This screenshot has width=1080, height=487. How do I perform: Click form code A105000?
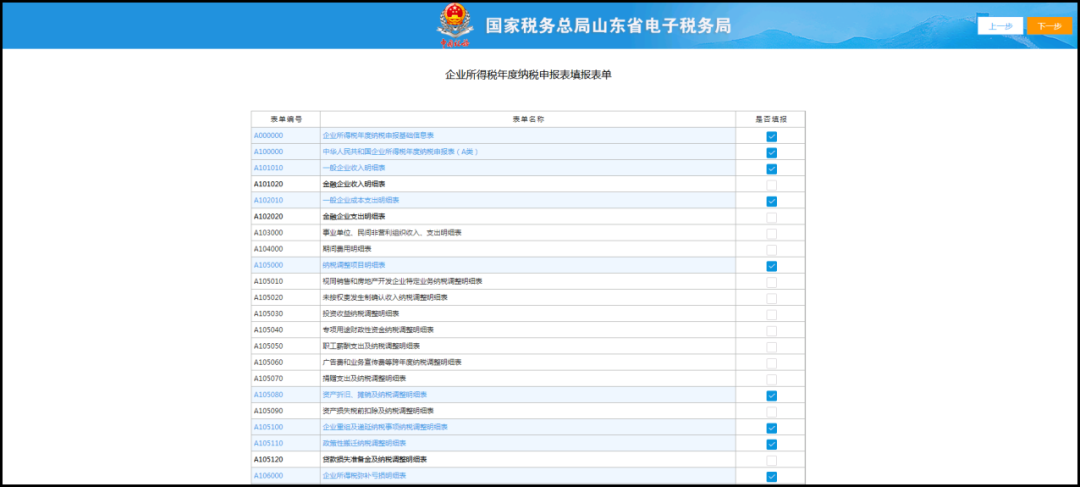pyautogui.click(x=269, y=265)
